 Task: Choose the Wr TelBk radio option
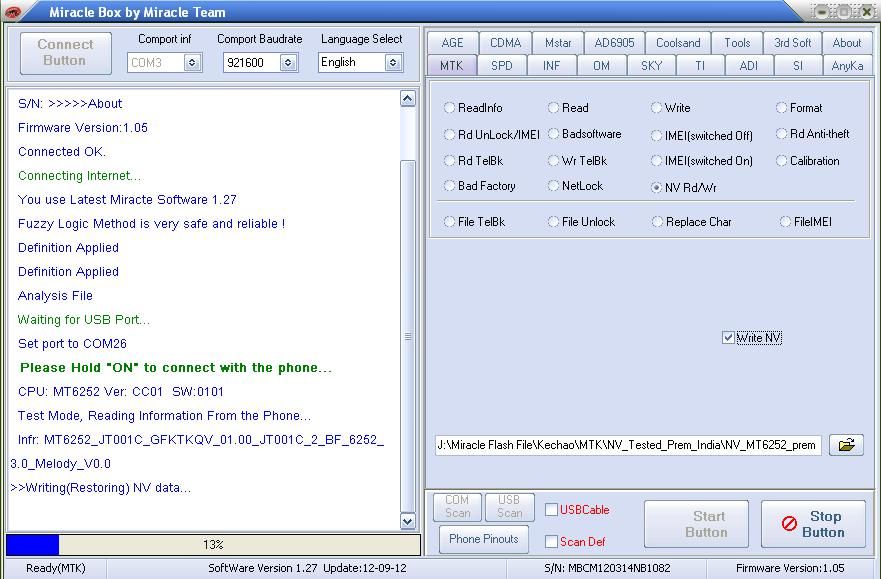pos(553,161)
